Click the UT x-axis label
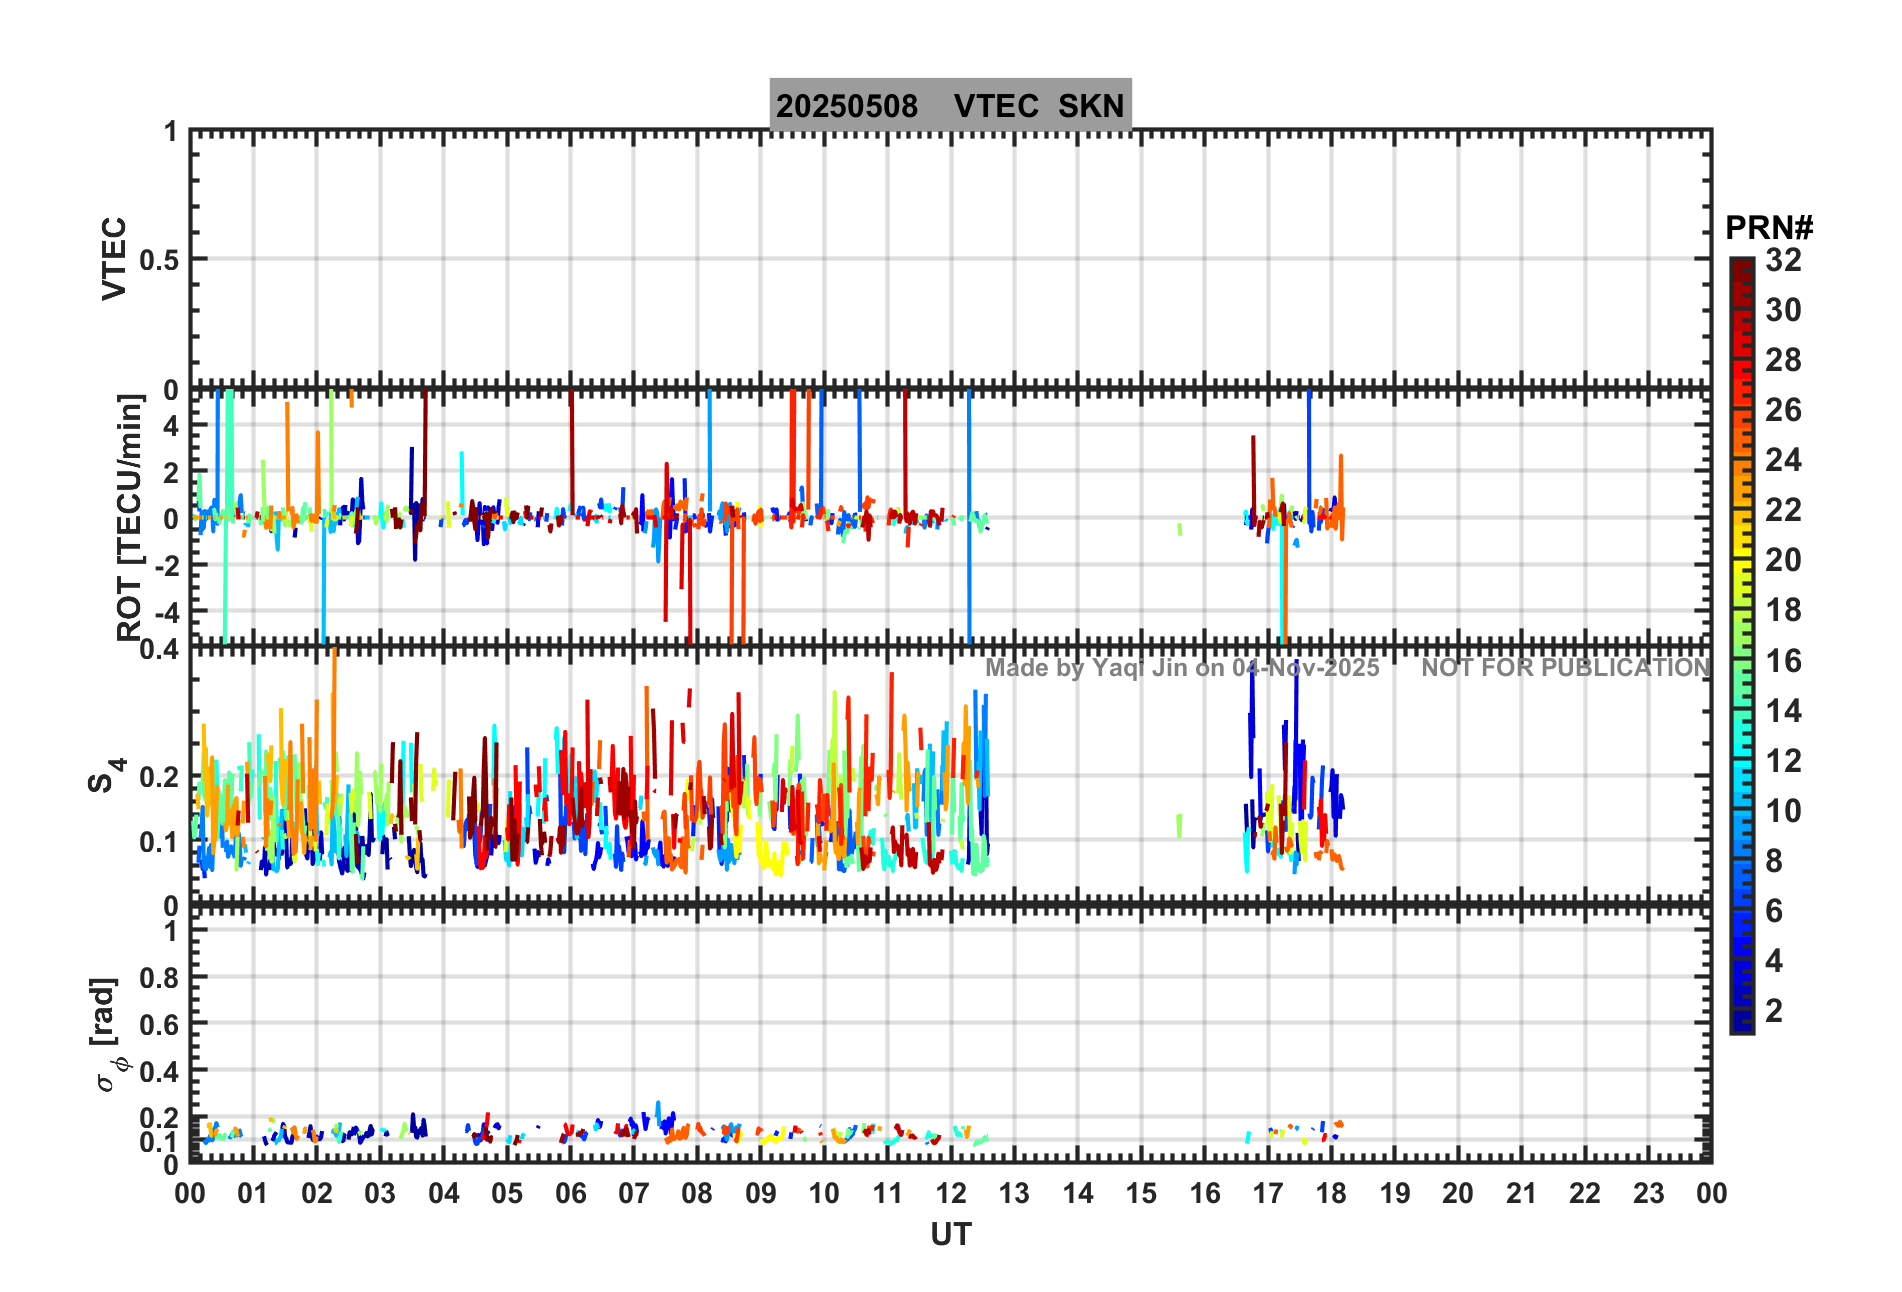 950,1235
